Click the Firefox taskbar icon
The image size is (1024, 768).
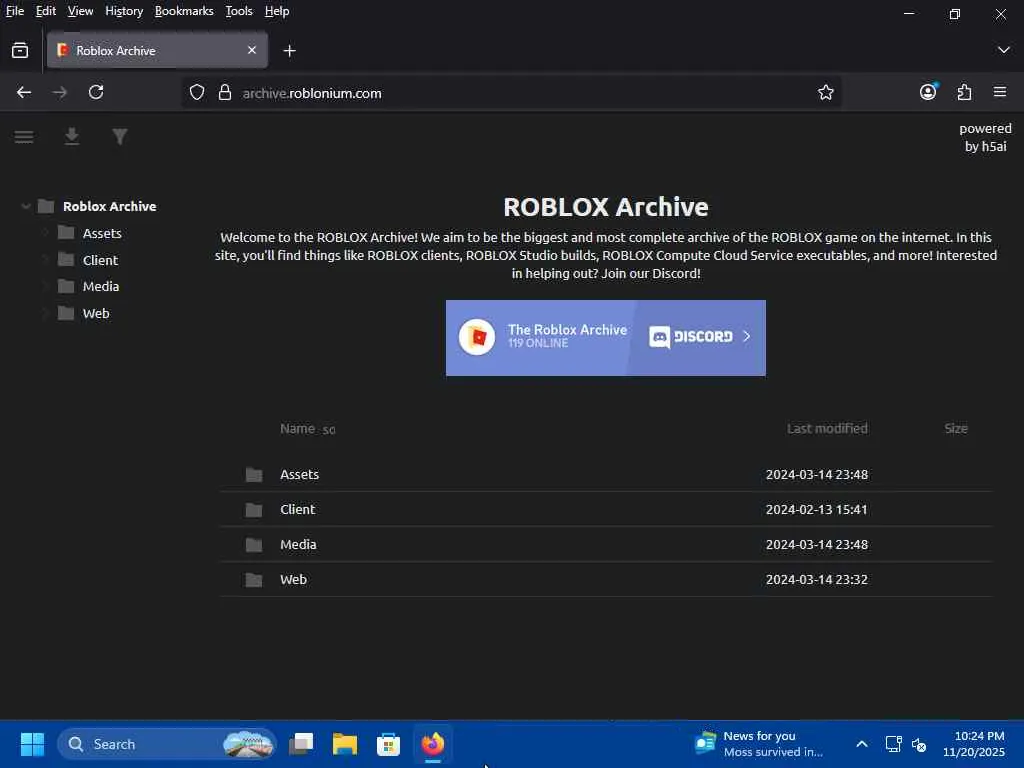[432, 744]
